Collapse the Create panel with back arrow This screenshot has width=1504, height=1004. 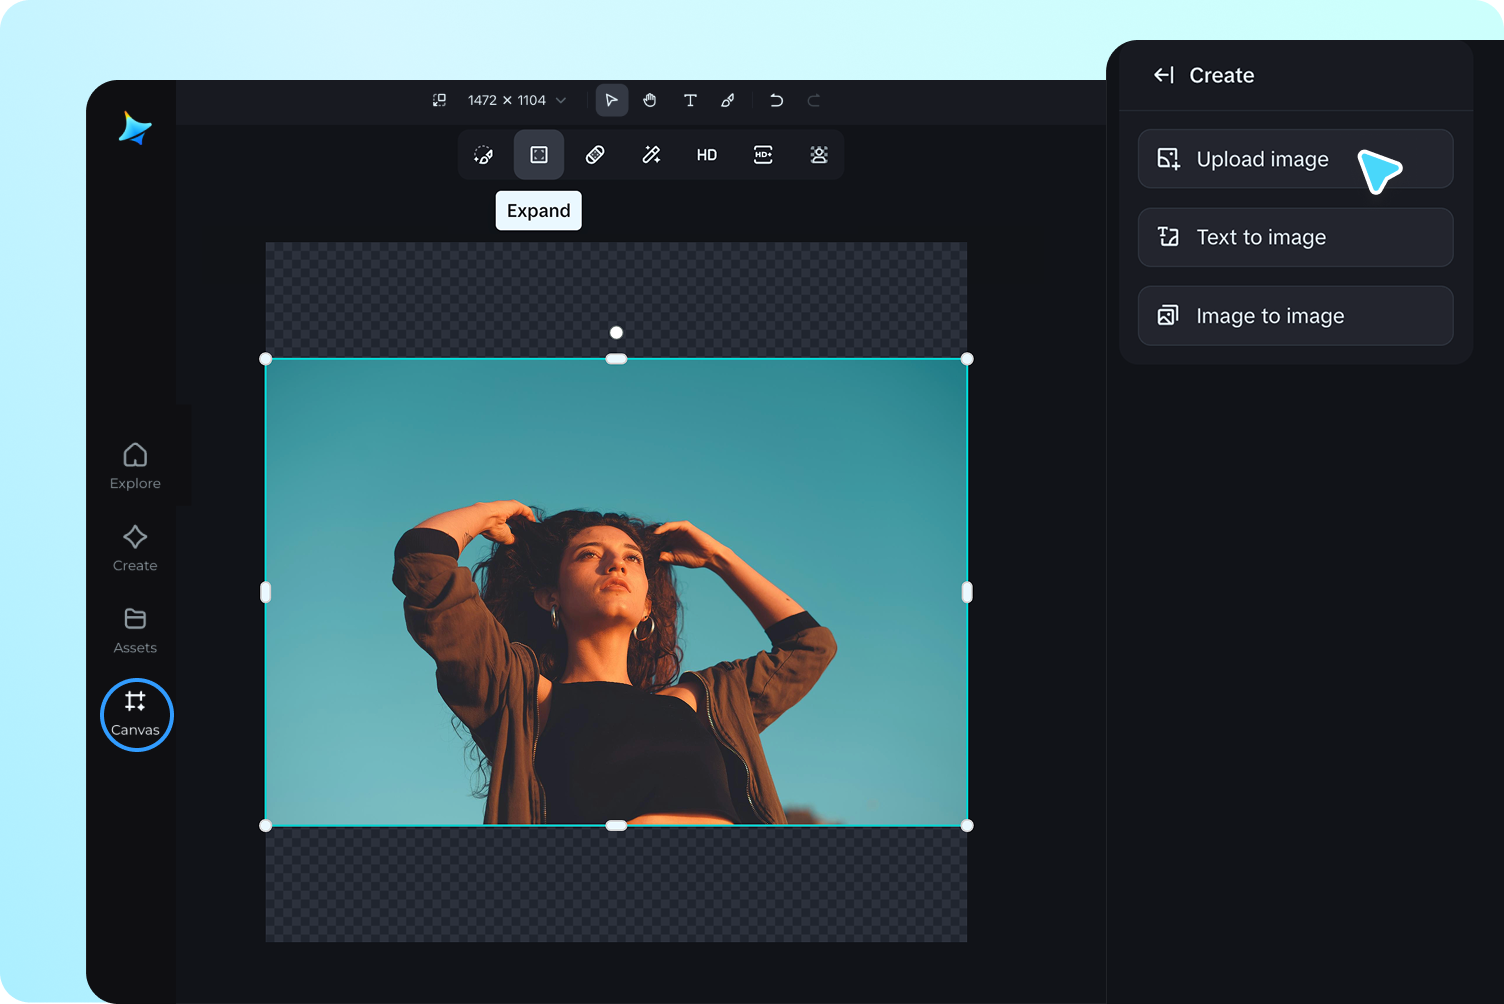[x=1164, y=75]
